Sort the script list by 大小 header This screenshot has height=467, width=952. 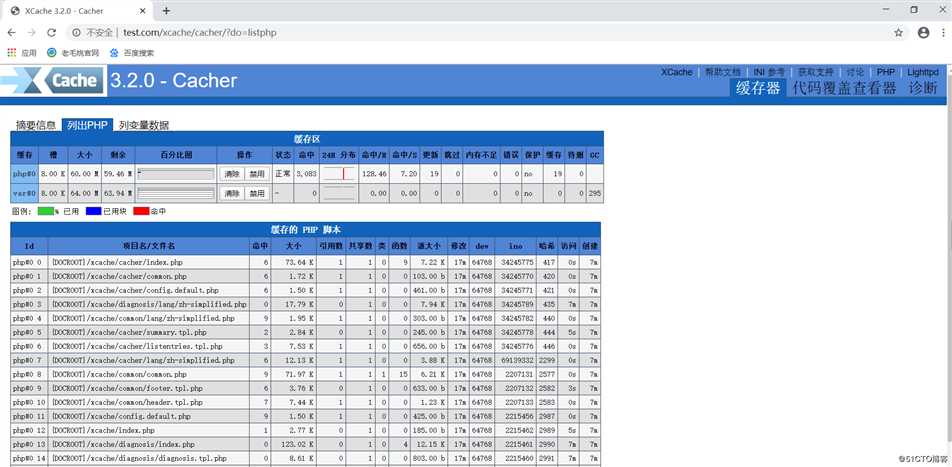293,246
